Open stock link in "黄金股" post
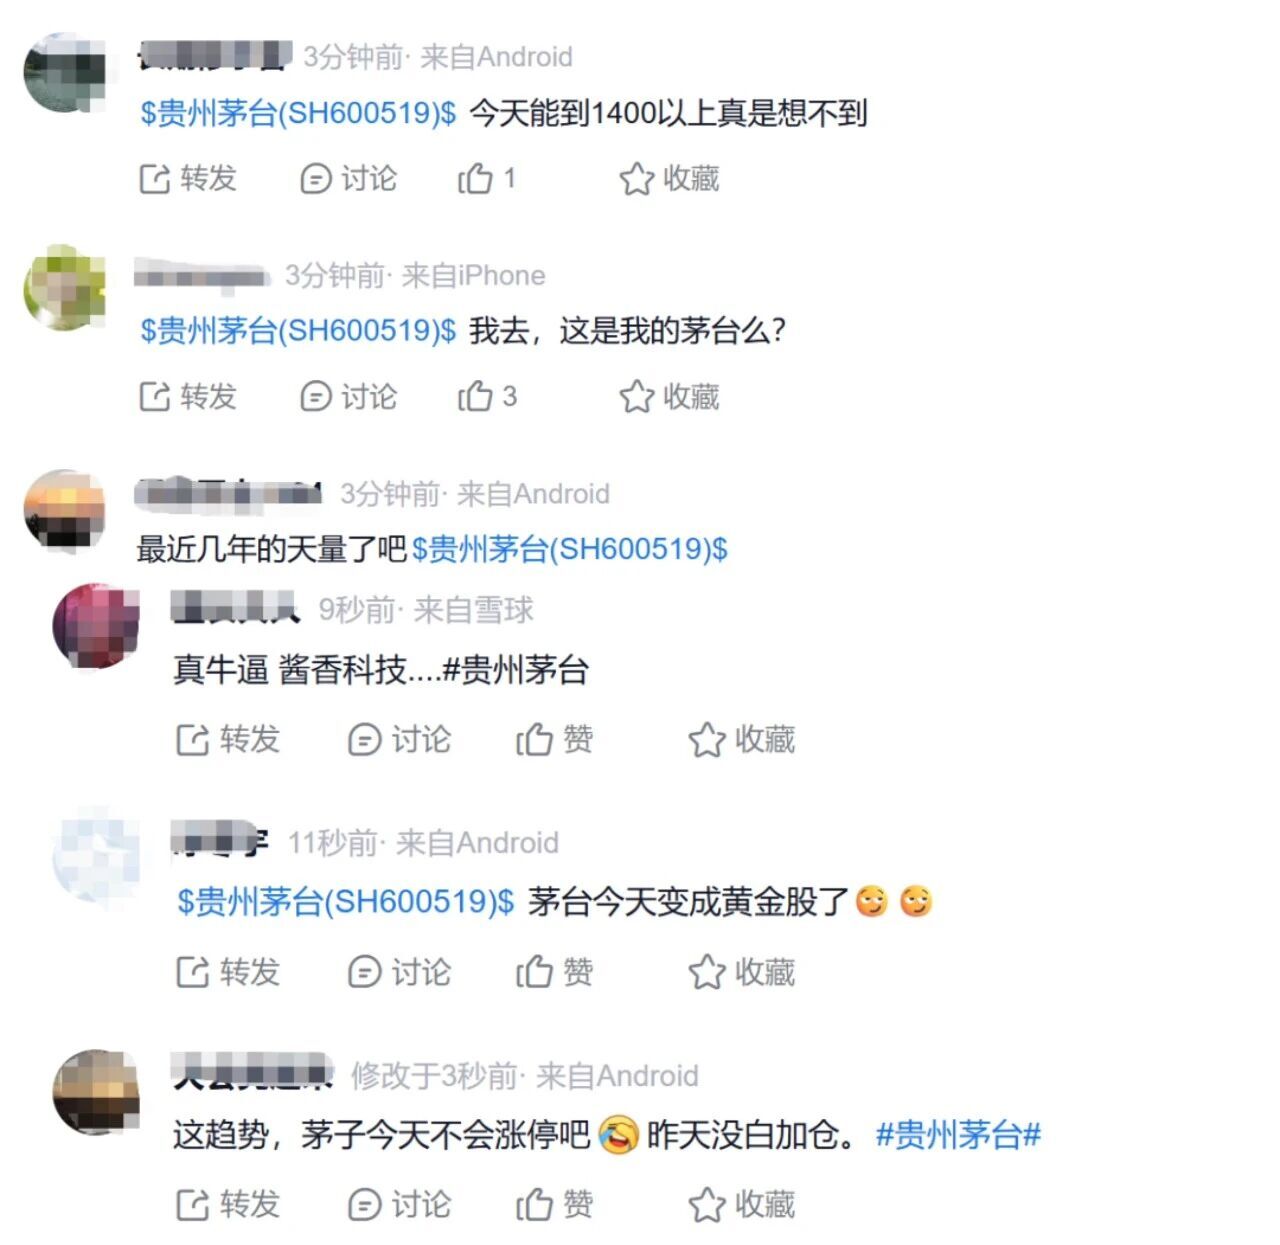This screenshot has height=1245, width=1280. point(345,902)
